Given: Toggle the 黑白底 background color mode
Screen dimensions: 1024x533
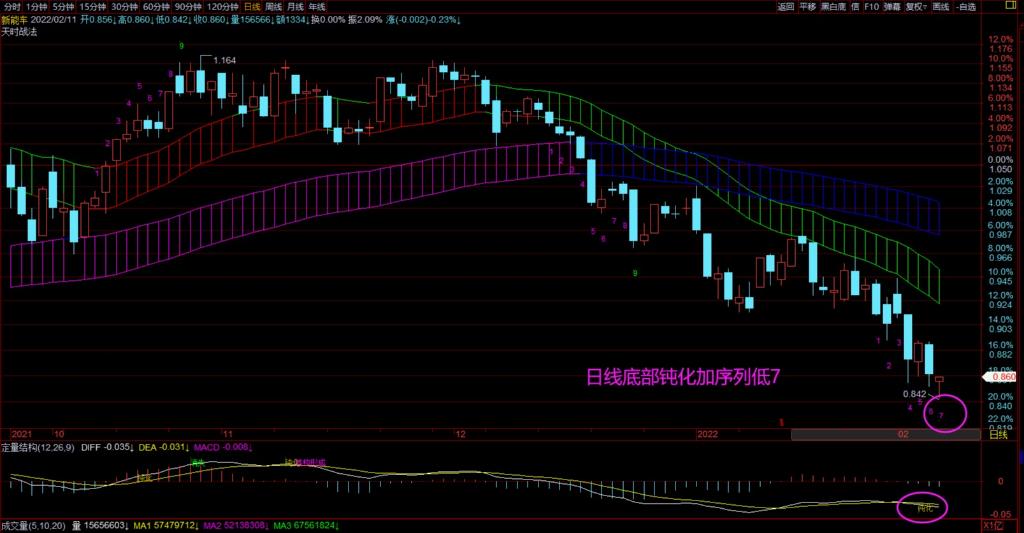Looking at the screenshot, I should [834, 7].
